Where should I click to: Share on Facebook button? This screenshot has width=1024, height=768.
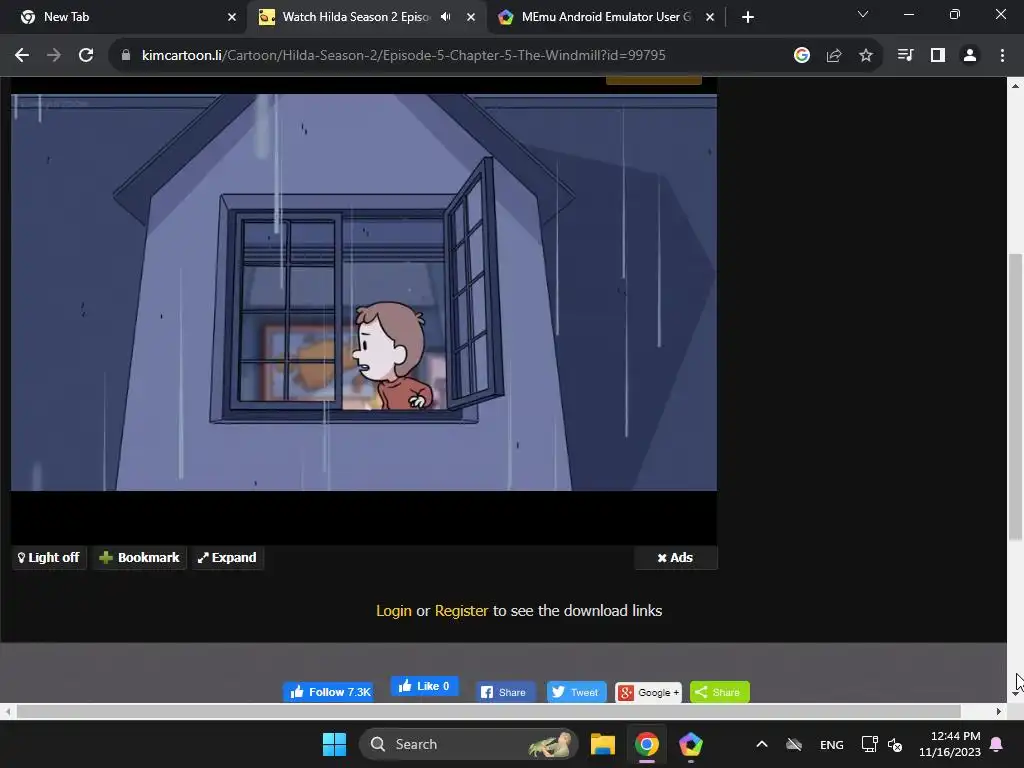[x=504, y=692]
